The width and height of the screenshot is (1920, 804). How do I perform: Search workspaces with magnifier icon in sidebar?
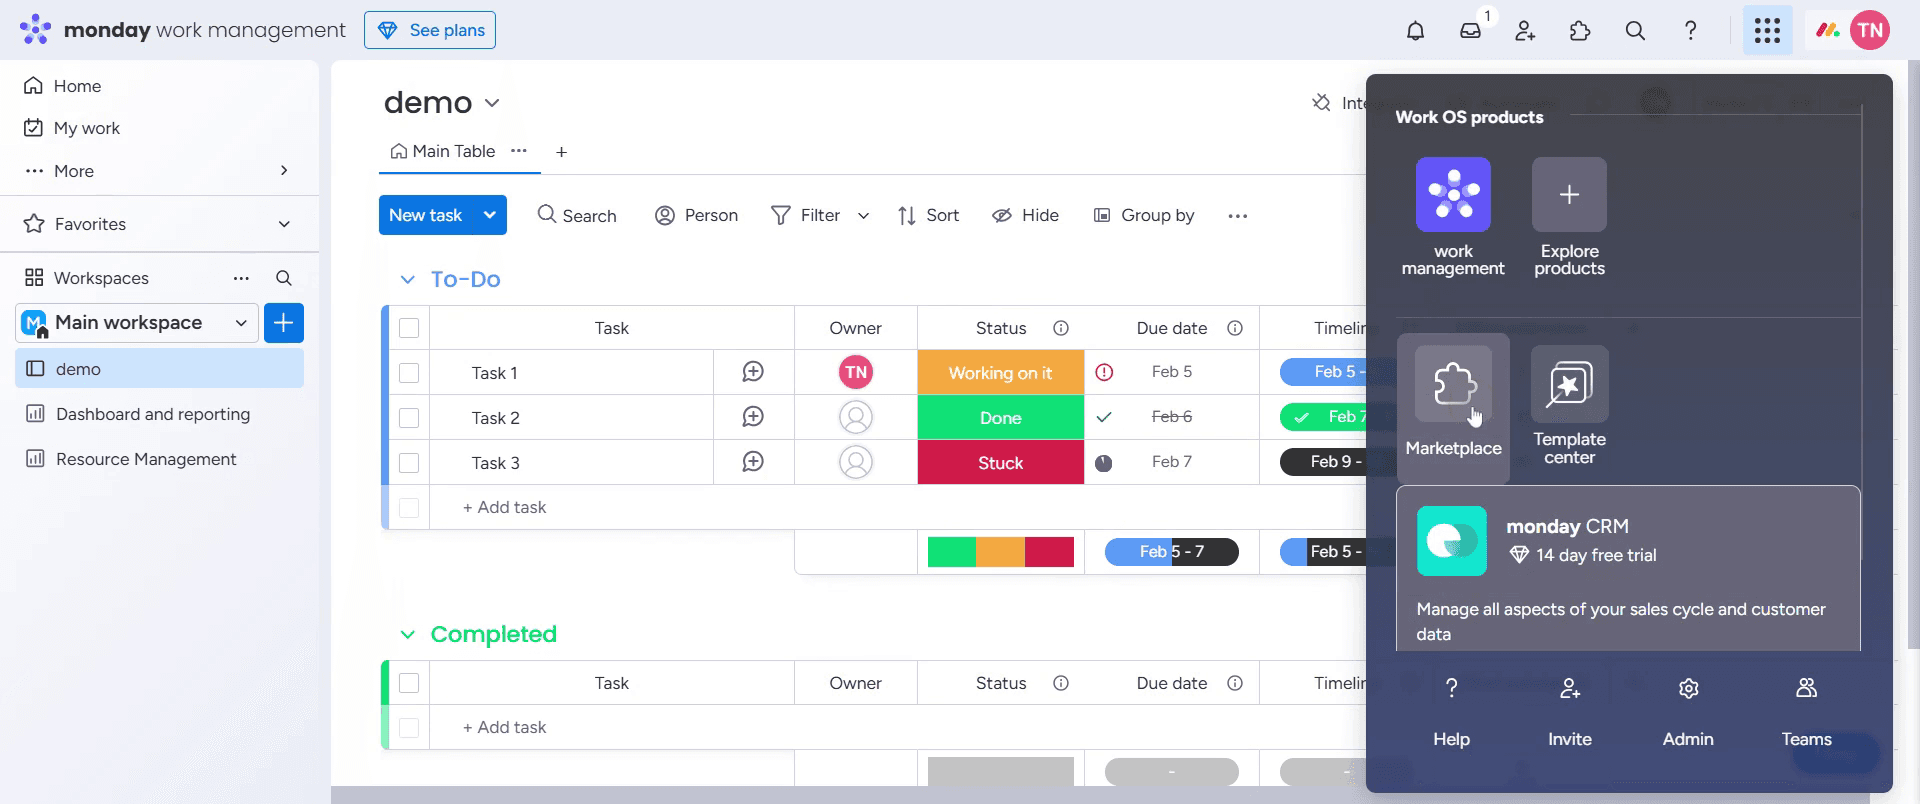click(x=284, y=278)
